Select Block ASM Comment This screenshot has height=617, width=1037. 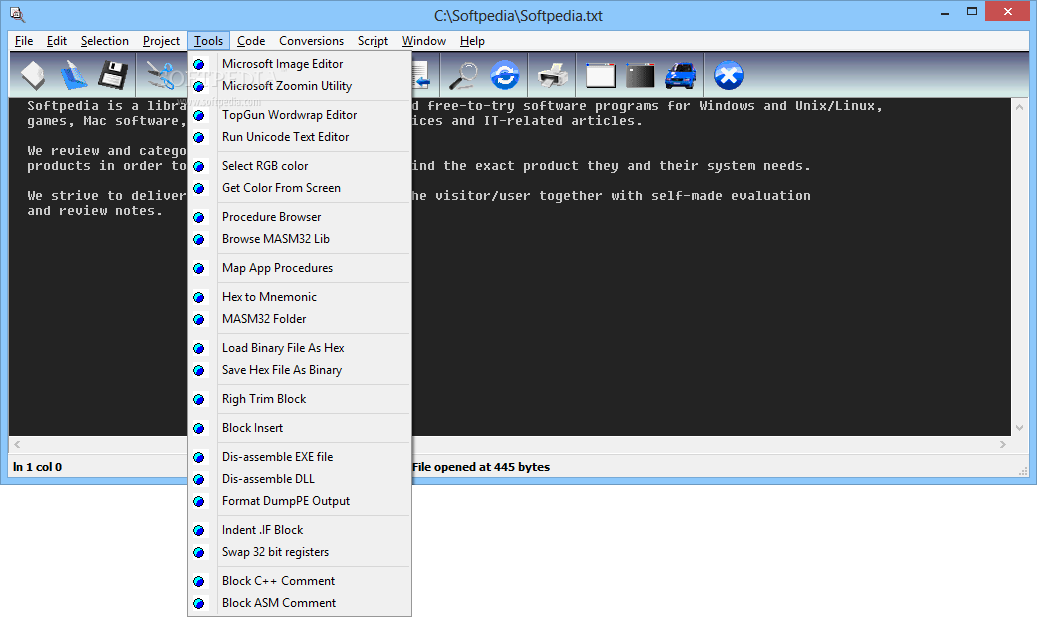point(299,603)
